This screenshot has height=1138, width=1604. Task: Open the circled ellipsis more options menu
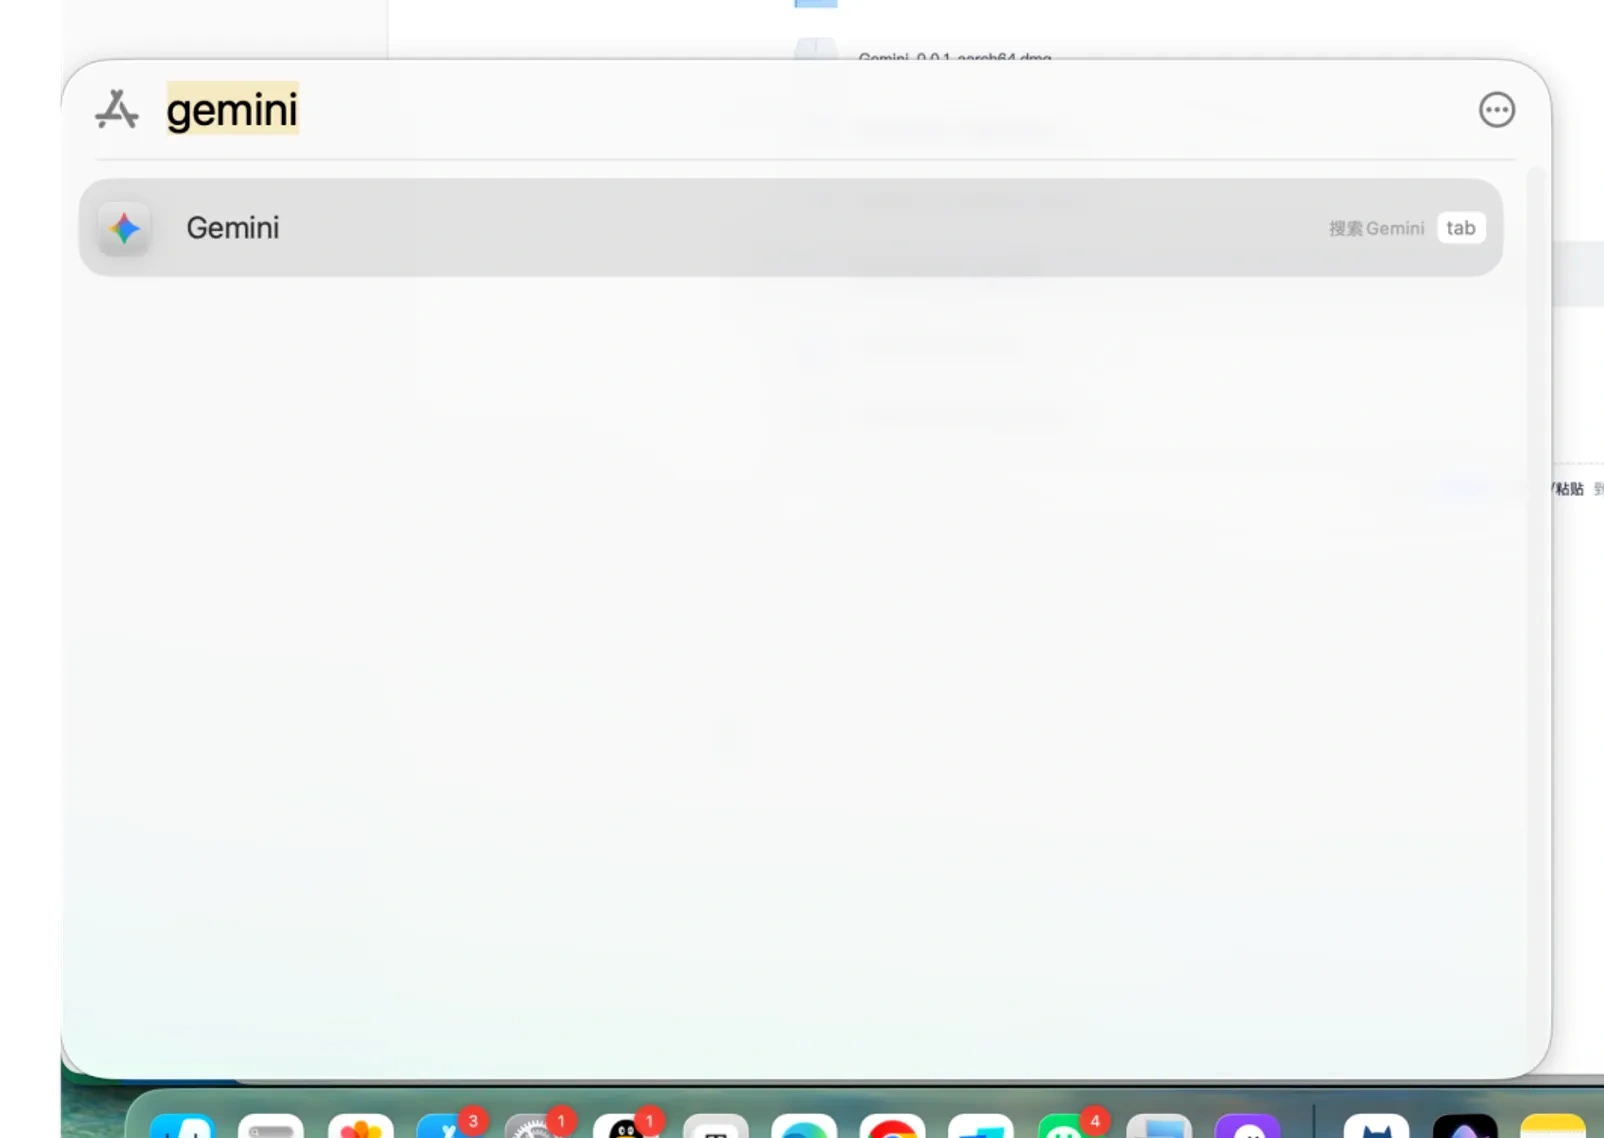[x=1496, y=110]
